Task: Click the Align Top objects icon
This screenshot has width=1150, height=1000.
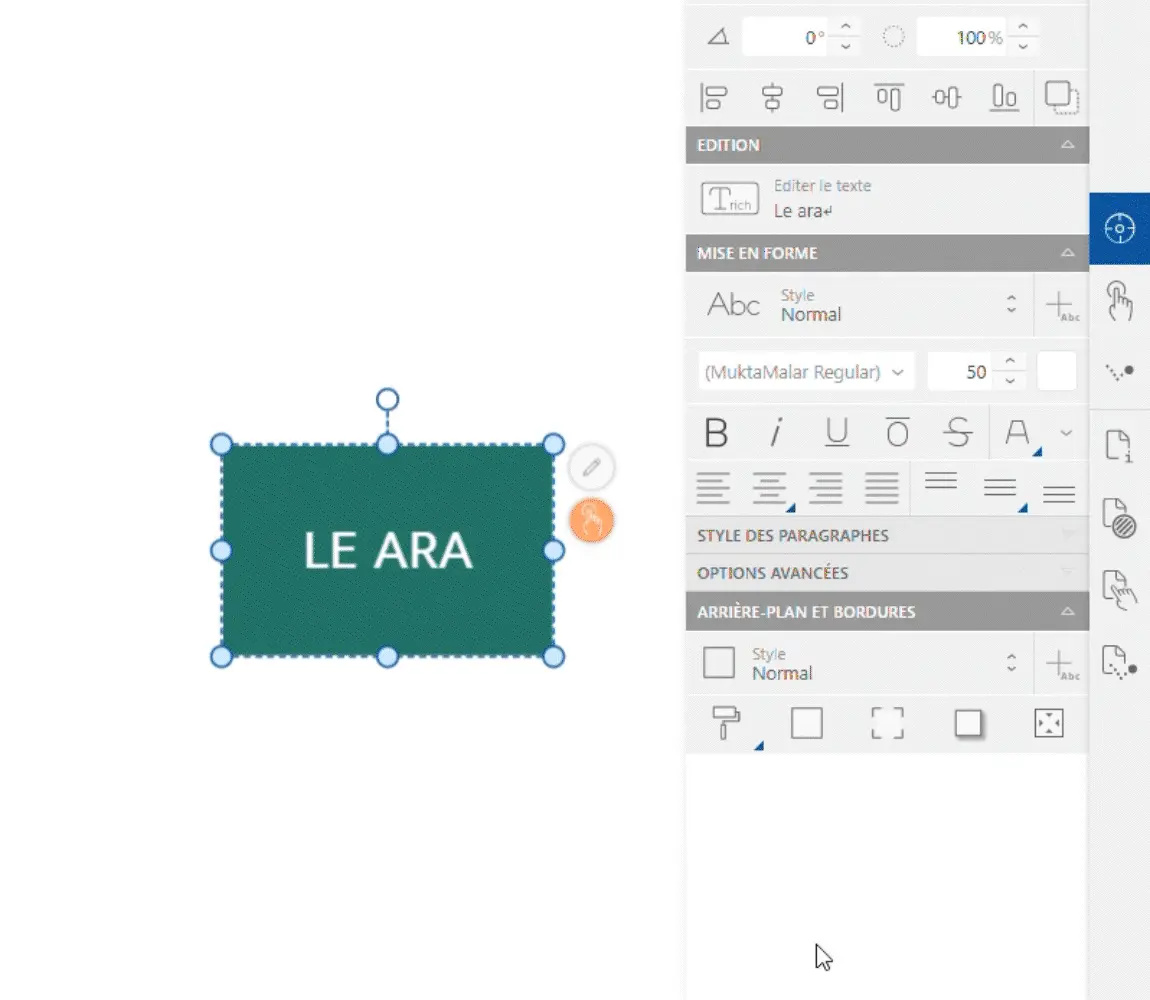Action: click(888, 97)
